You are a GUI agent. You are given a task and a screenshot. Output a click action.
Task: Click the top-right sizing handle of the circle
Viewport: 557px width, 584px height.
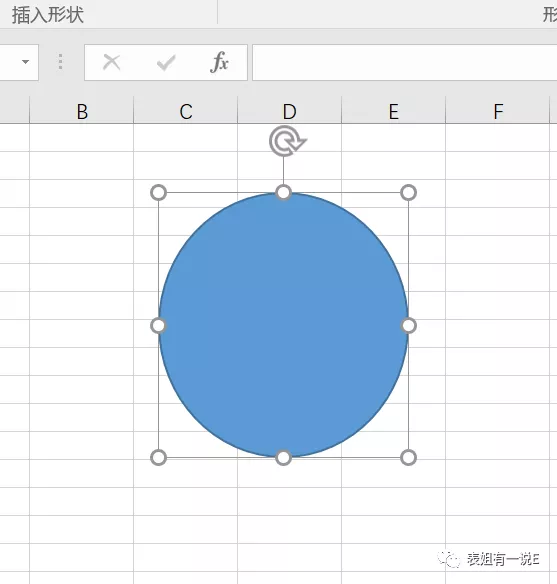pos(408,193)
